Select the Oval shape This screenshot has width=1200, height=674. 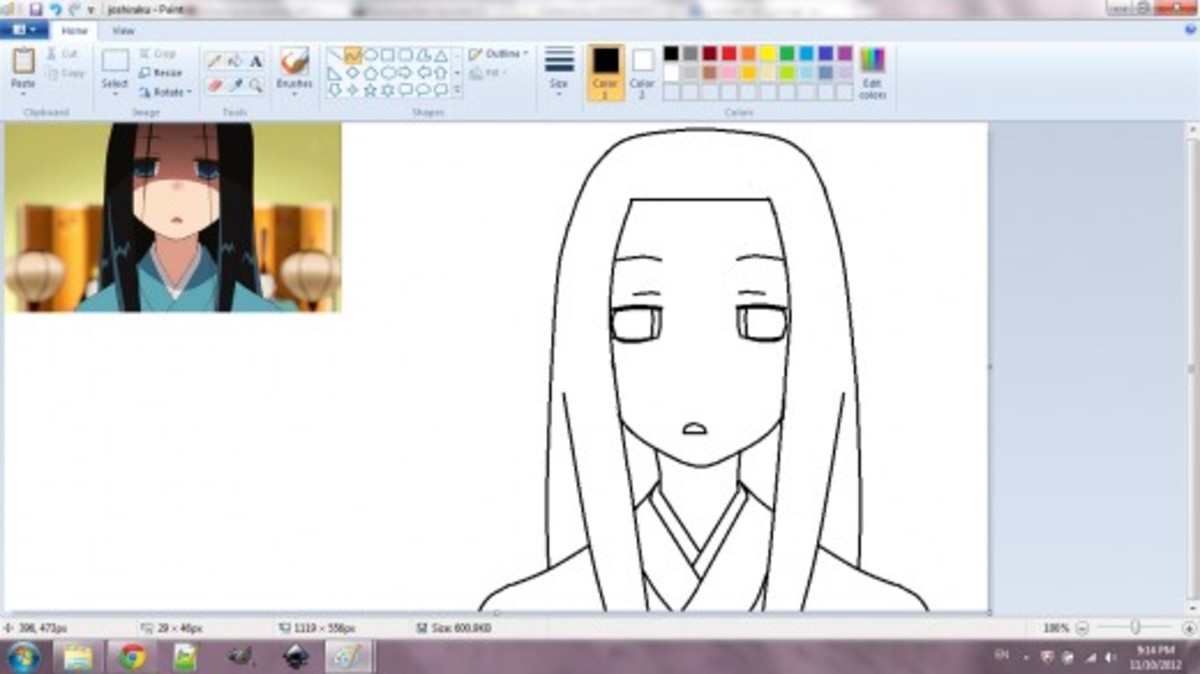point(372,55)
